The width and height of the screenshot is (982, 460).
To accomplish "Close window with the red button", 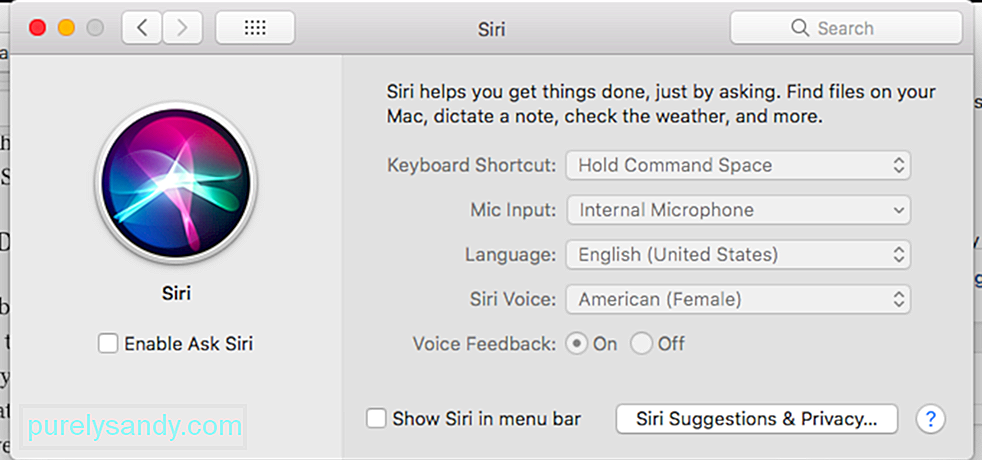I will pos(38,28).
